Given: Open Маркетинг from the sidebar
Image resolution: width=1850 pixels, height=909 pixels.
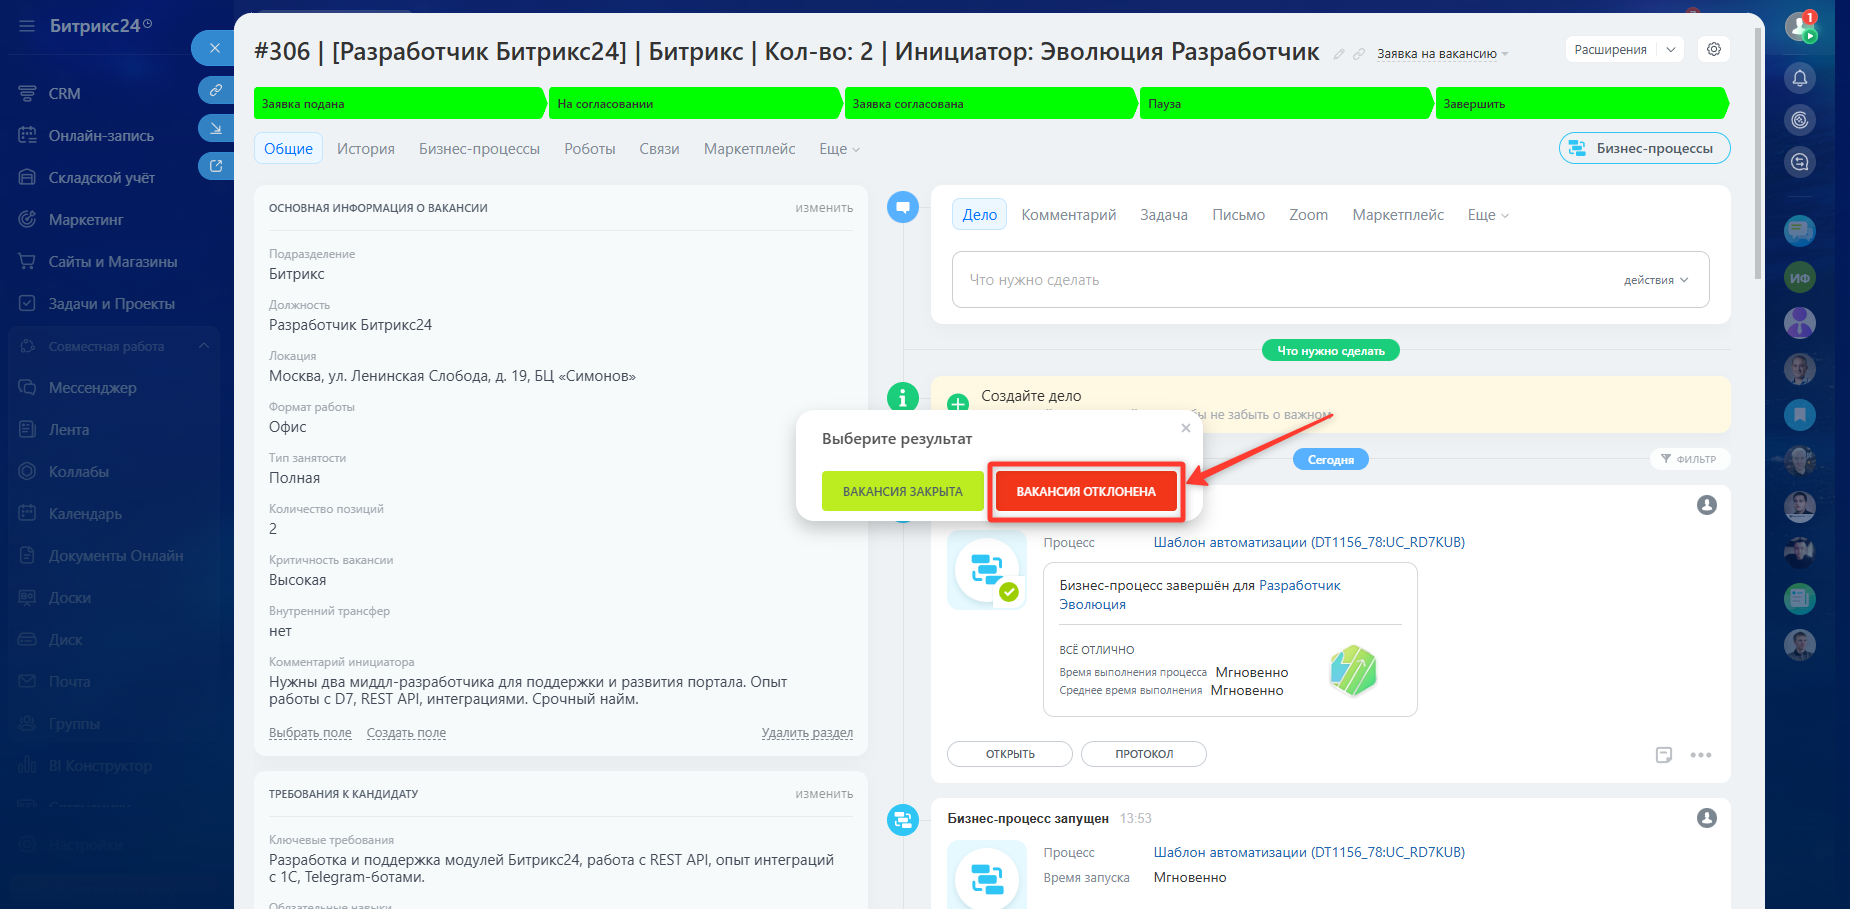Looking at the screenshot, I should 86,220.
